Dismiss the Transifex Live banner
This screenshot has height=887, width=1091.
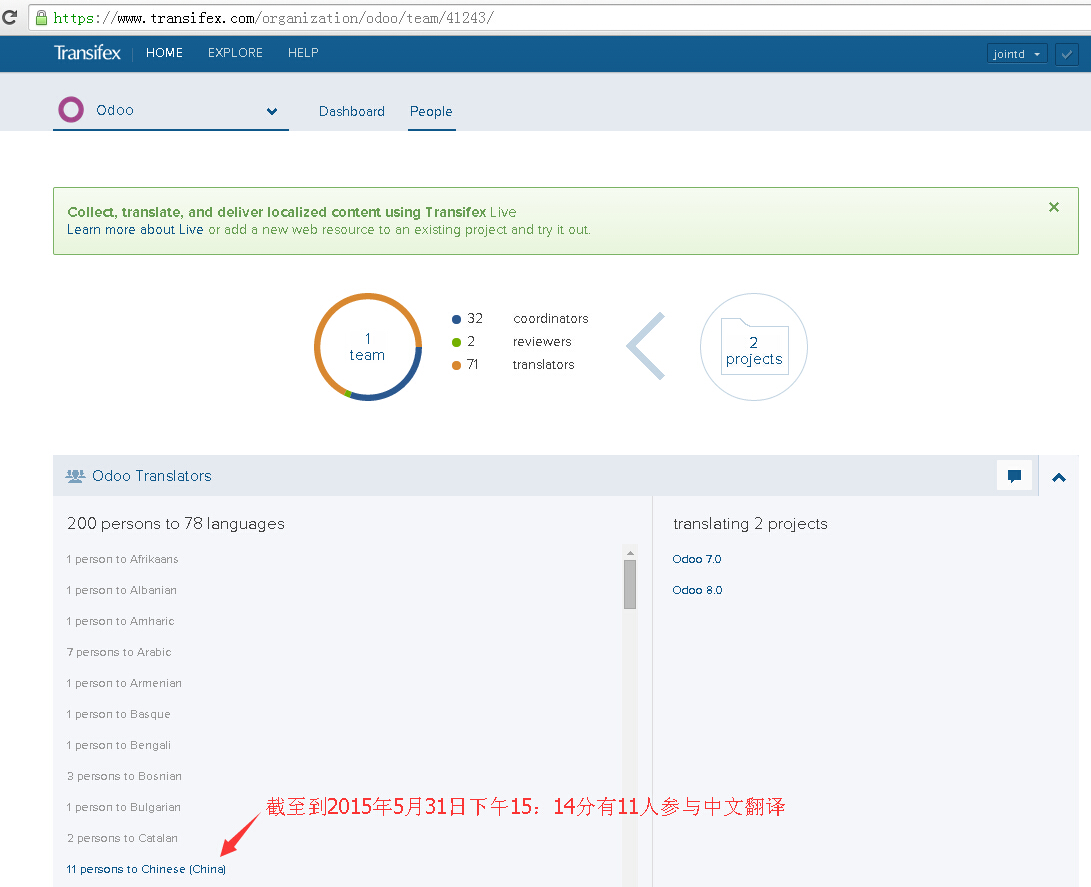(x=1053, y=207)
